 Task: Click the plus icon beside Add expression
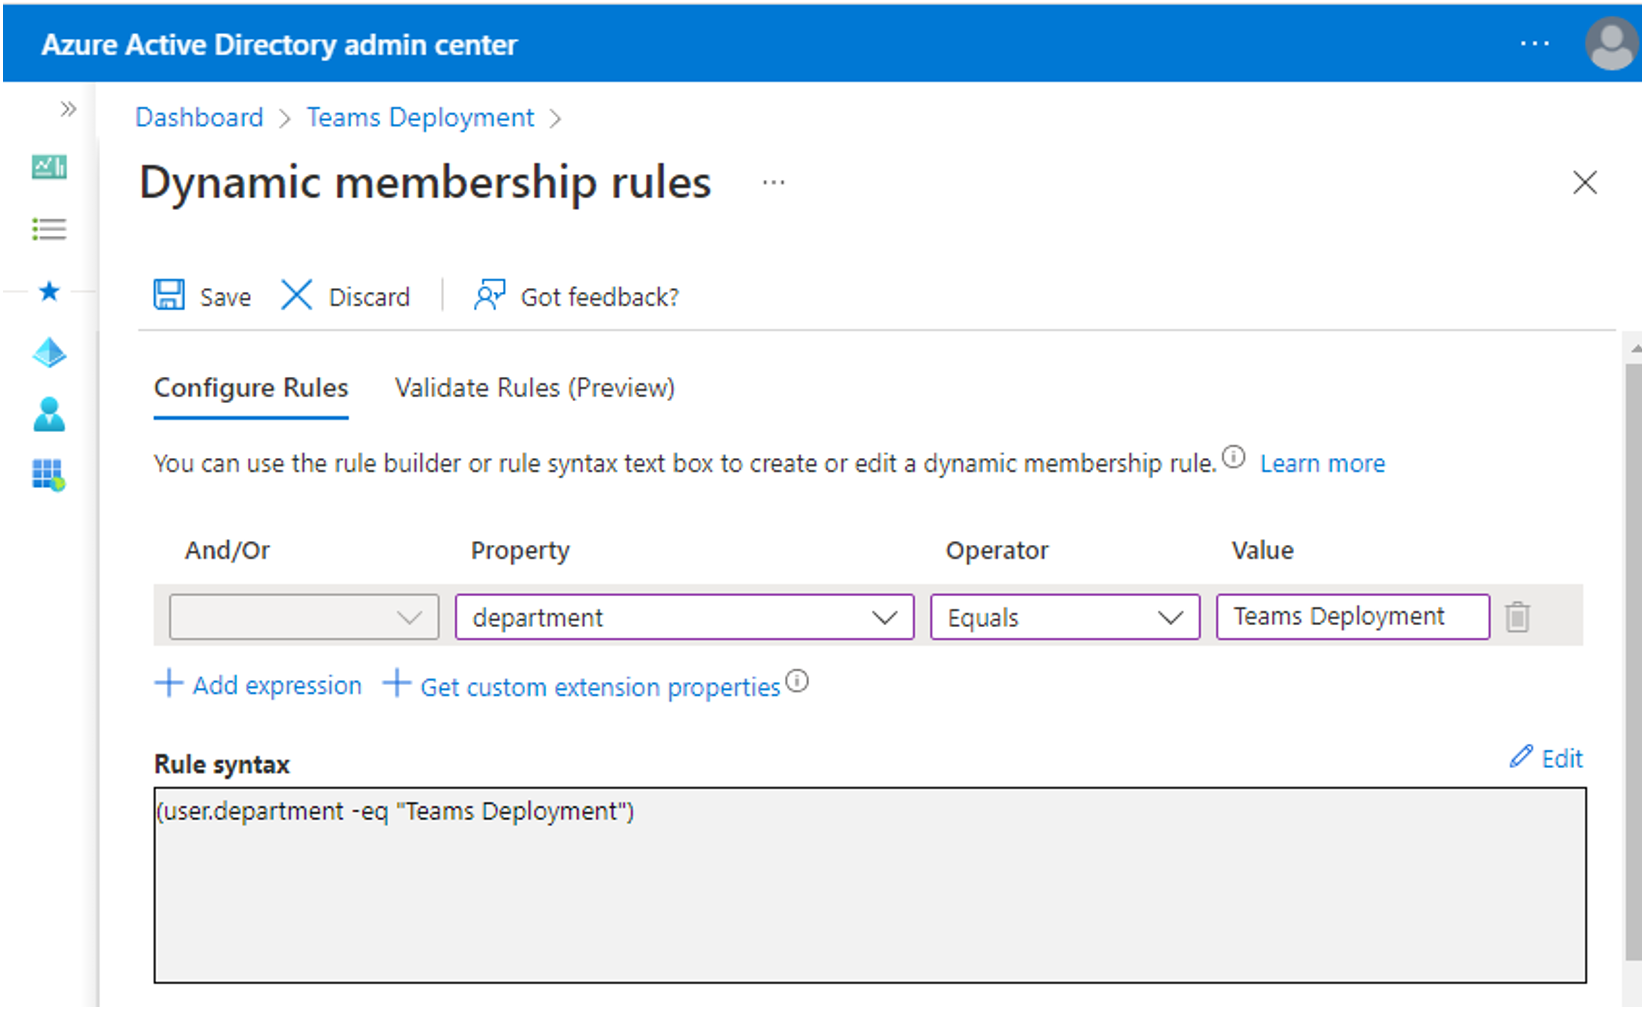click(168, 684)
